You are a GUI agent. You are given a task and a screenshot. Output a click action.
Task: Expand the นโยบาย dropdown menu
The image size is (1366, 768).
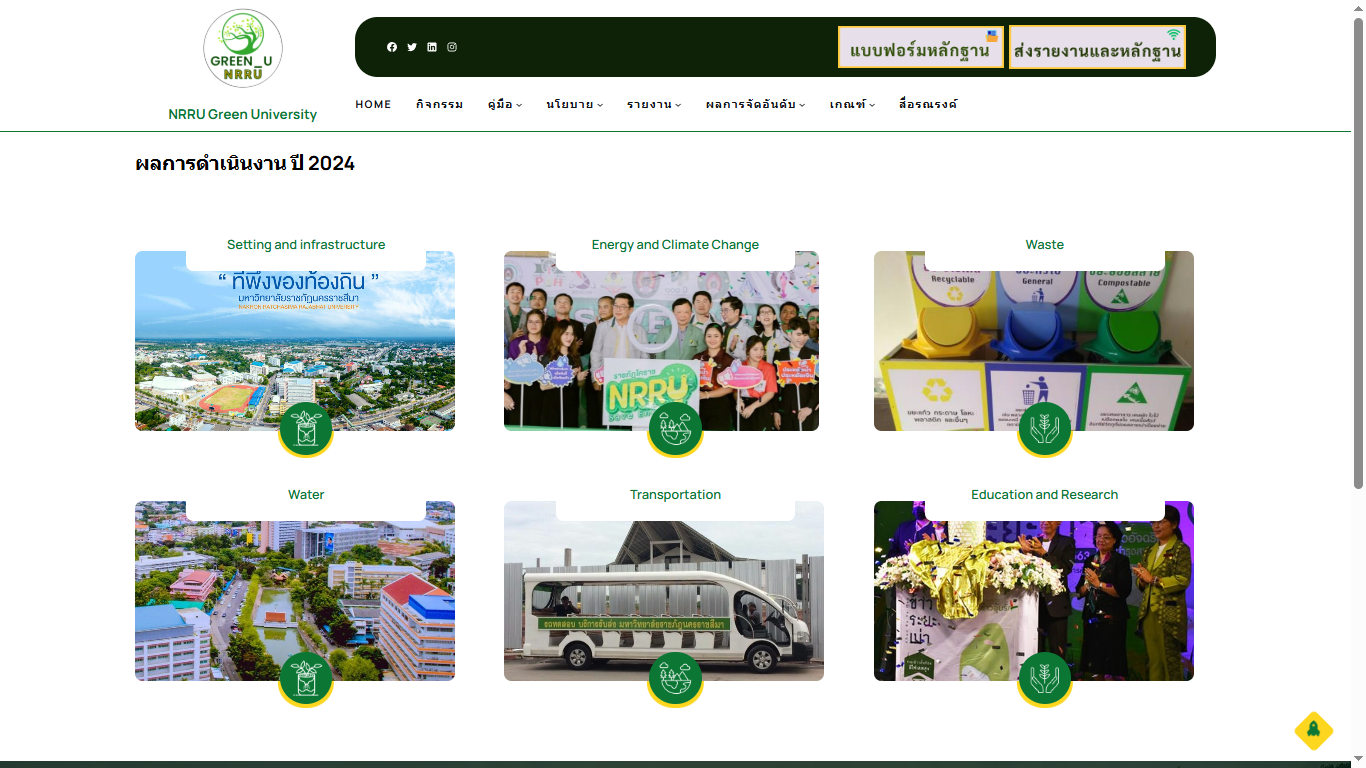[574, 105]
